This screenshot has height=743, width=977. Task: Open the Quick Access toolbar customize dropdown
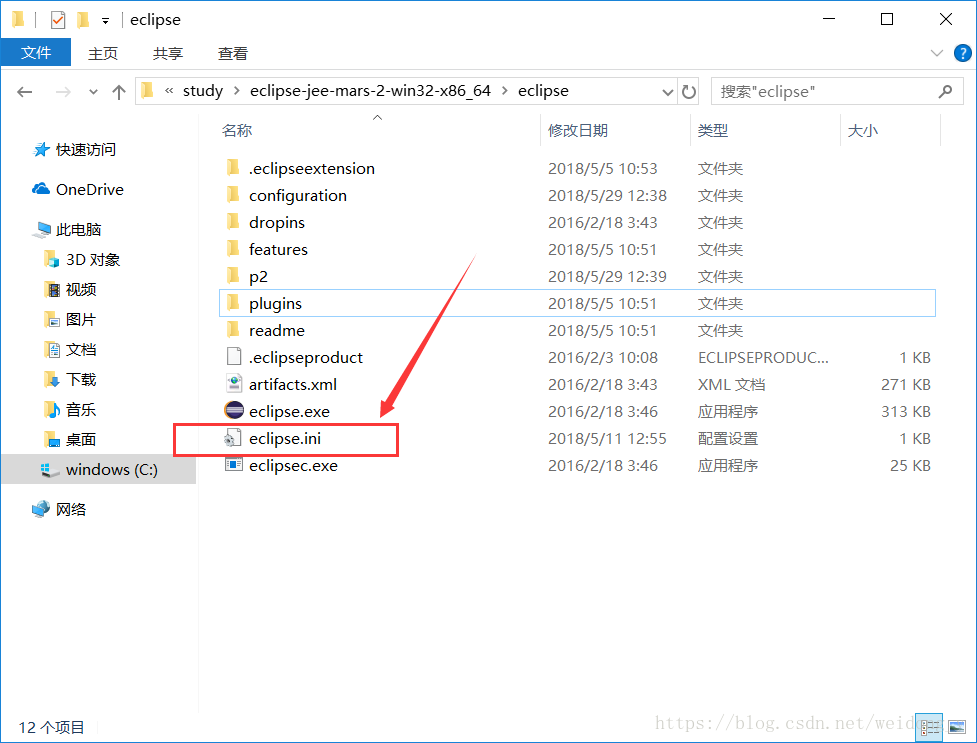[105, 19]
